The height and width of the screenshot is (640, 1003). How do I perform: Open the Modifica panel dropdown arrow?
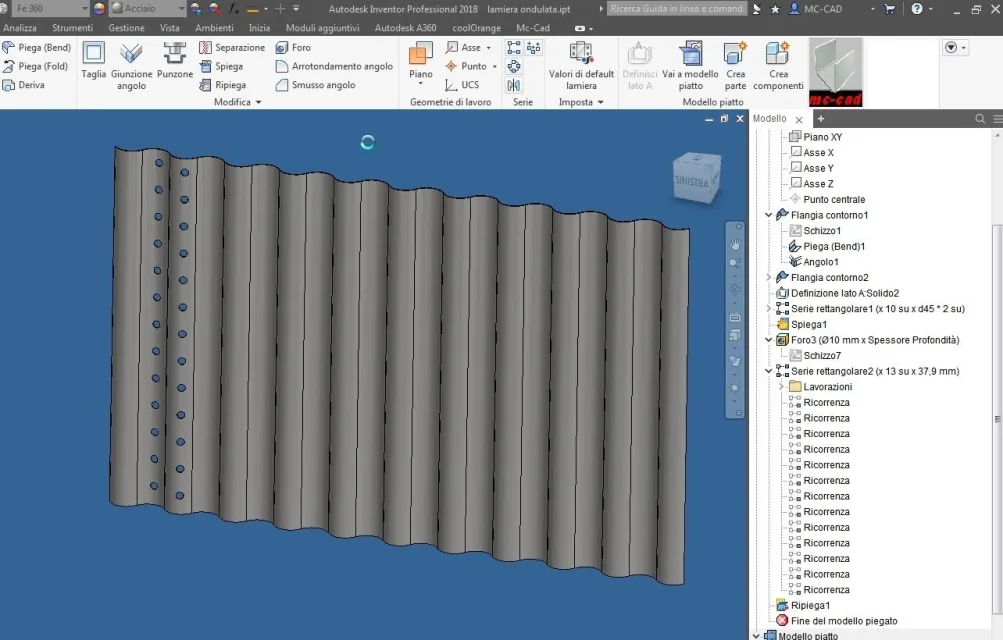tap(258, 102)
